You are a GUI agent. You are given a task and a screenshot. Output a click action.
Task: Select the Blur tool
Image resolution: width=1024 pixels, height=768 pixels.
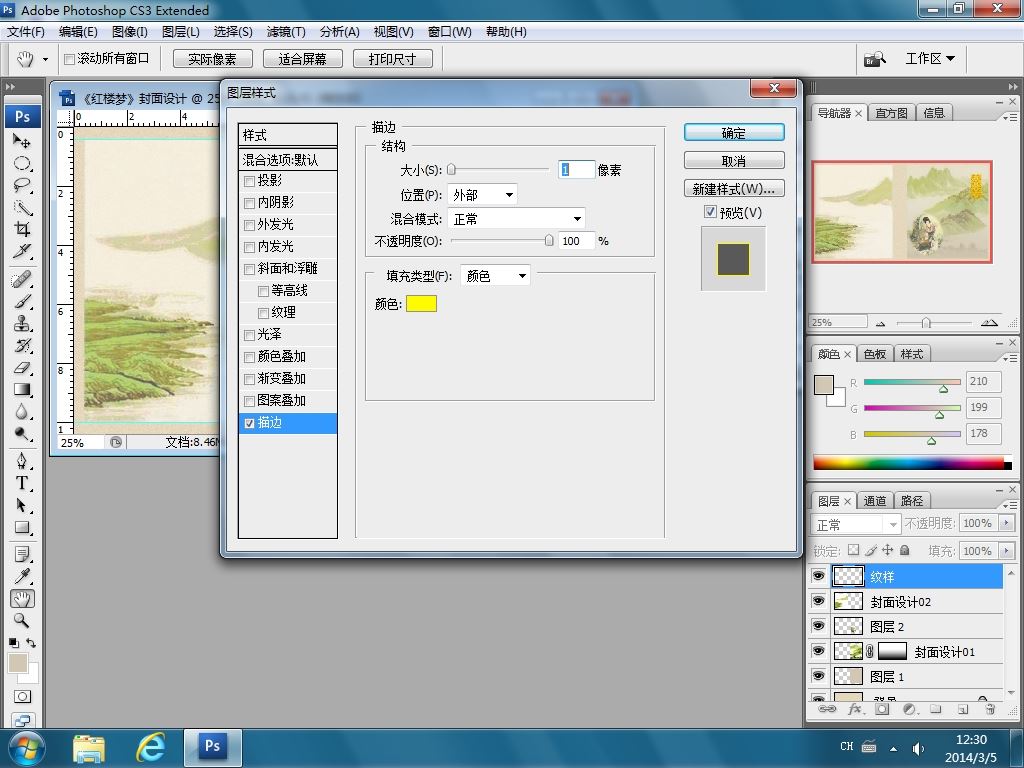[22, 412]
